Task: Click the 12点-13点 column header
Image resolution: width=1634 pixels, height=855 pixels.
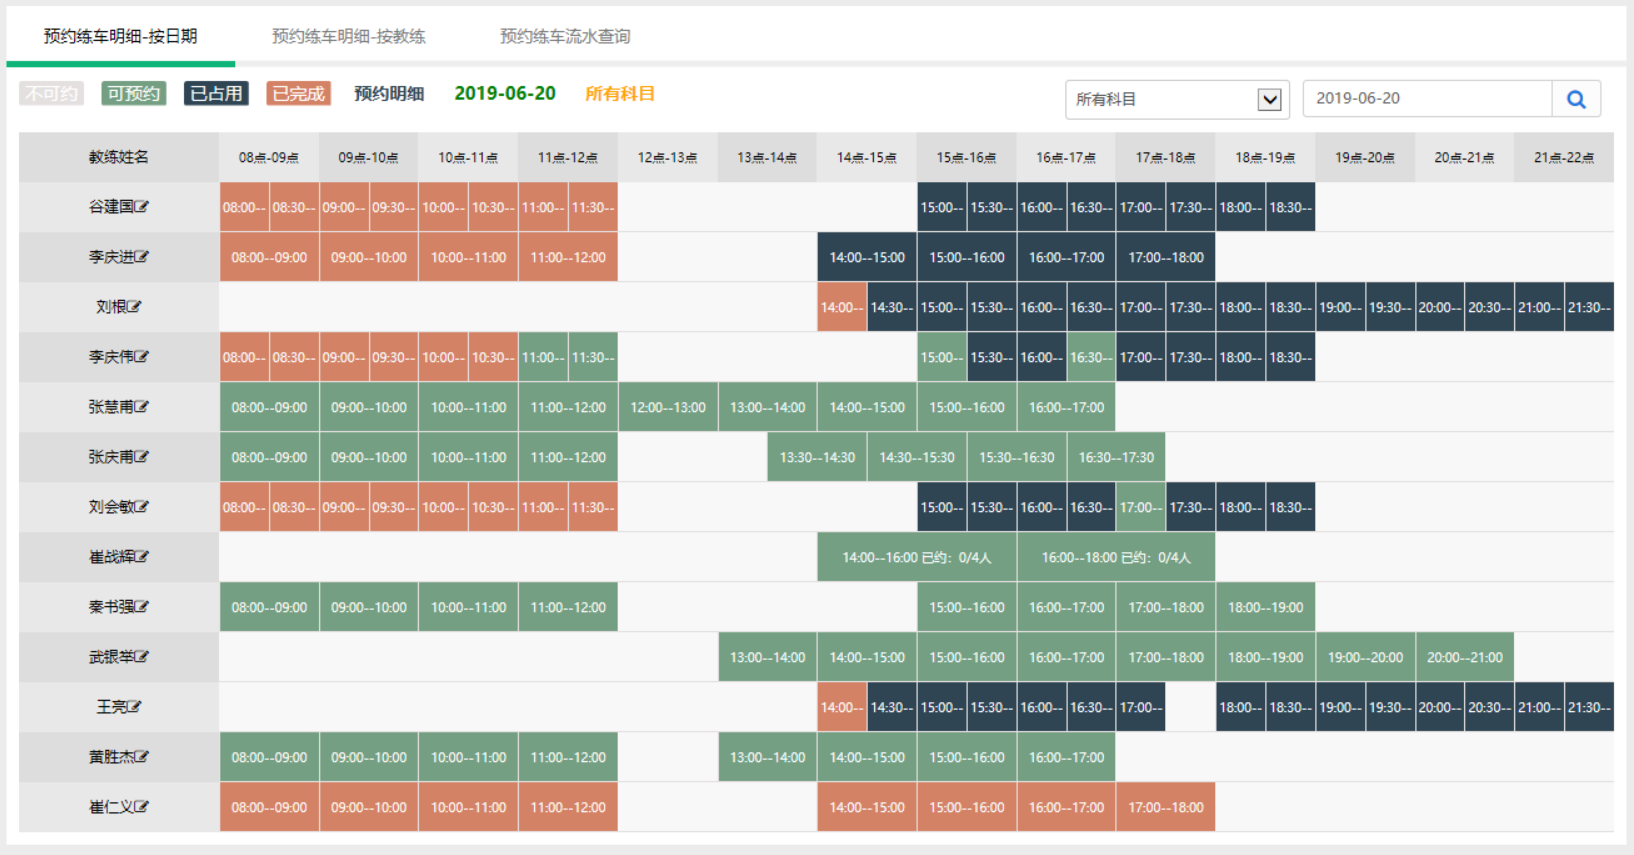Action: tap(668, 157)
